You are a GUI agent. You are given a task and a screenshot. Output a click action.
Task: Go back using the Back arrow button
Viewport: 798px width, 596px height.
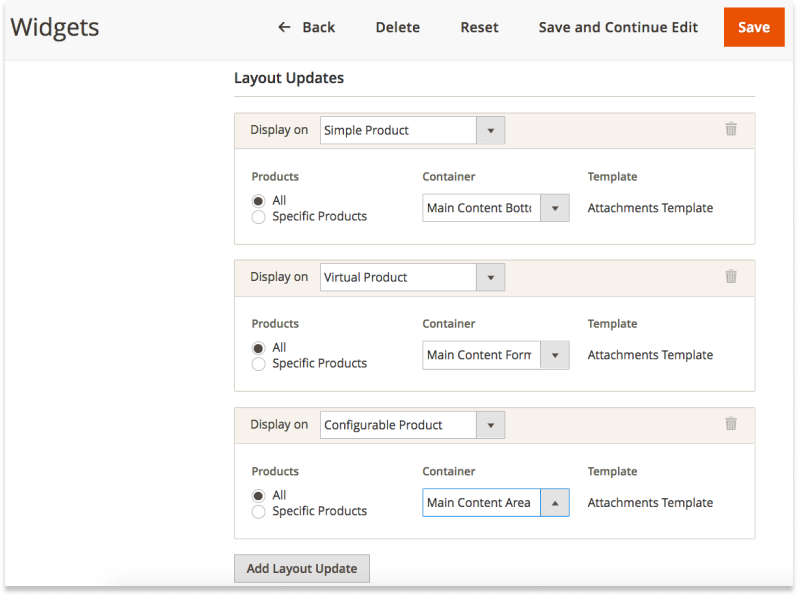tap(306, 27)
